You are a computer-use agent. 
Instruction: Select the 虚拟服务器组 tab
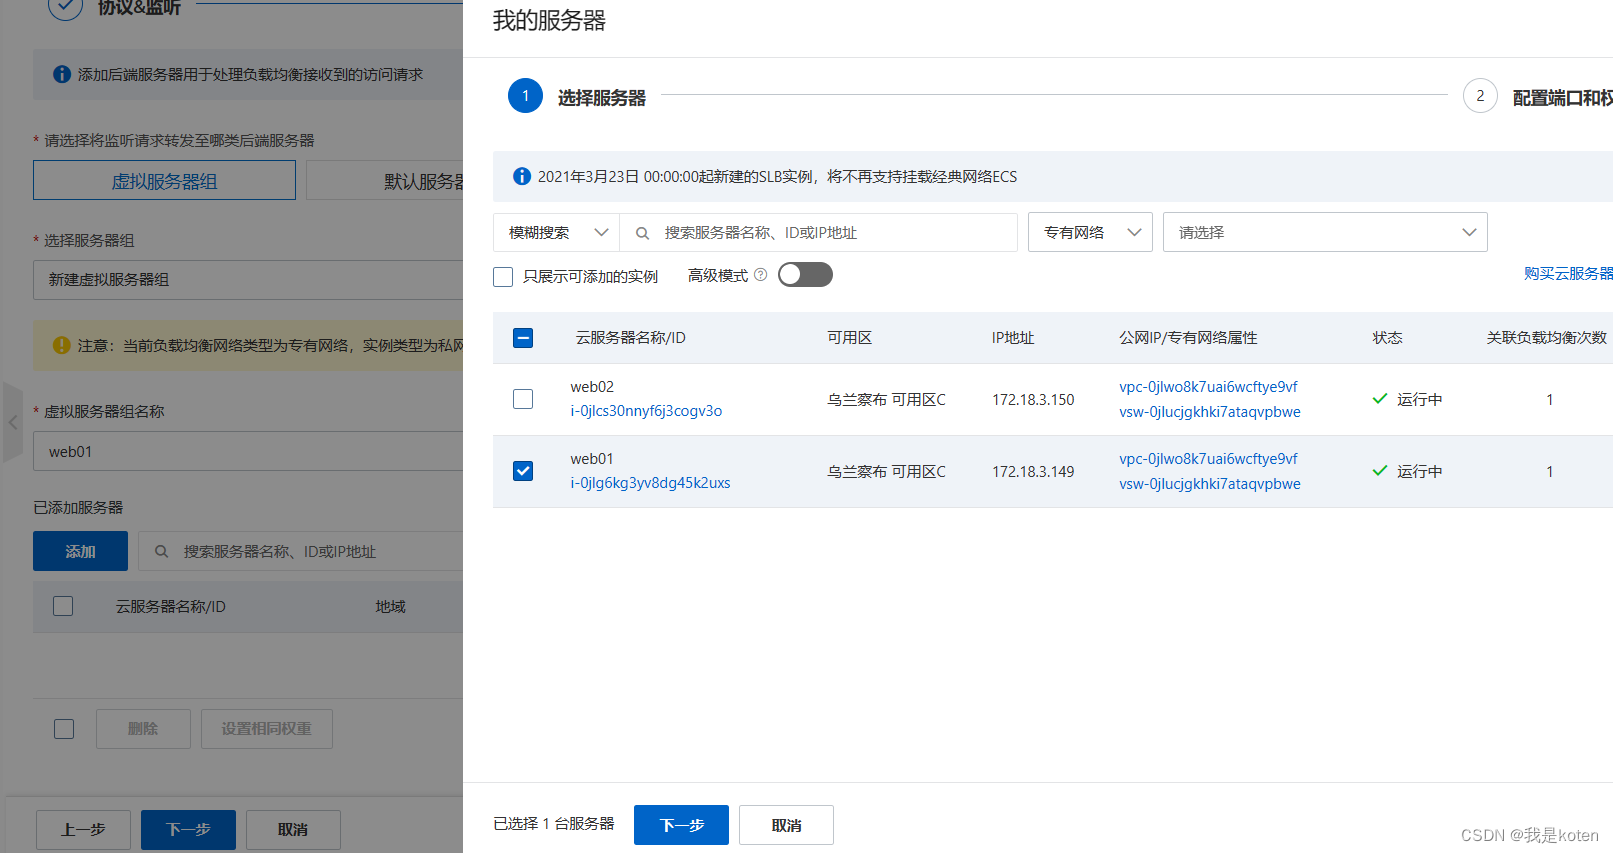(164, 181)
